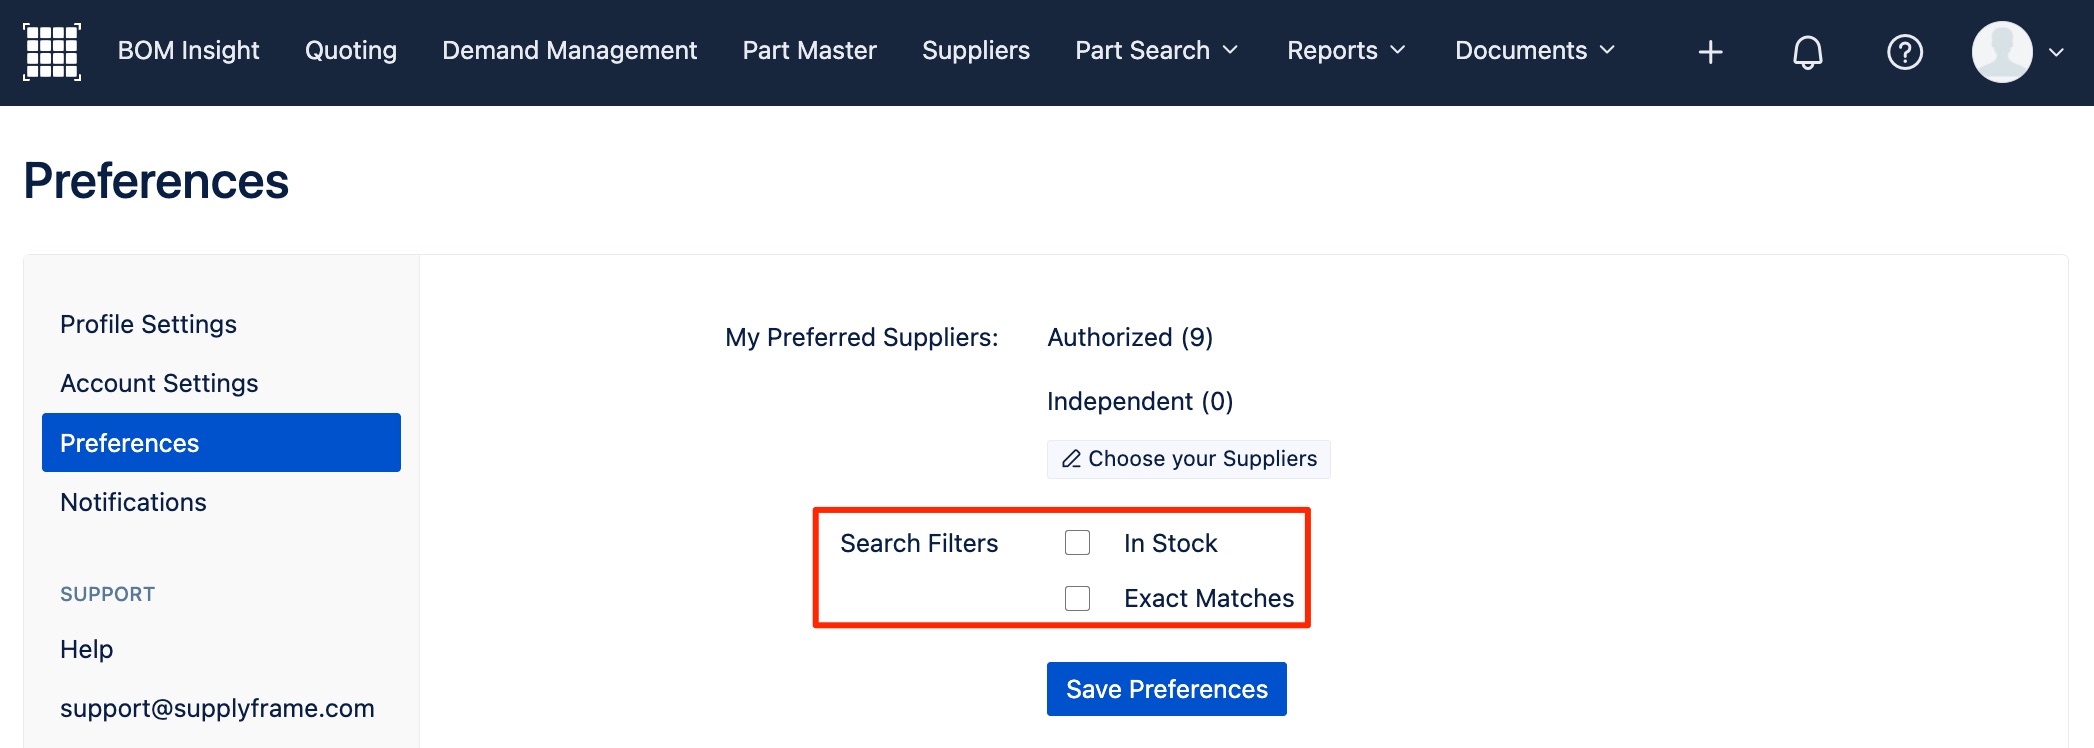Tick the Exact Matches checkbox
Screen dimensions: 2094x748
click(1077, 598)
